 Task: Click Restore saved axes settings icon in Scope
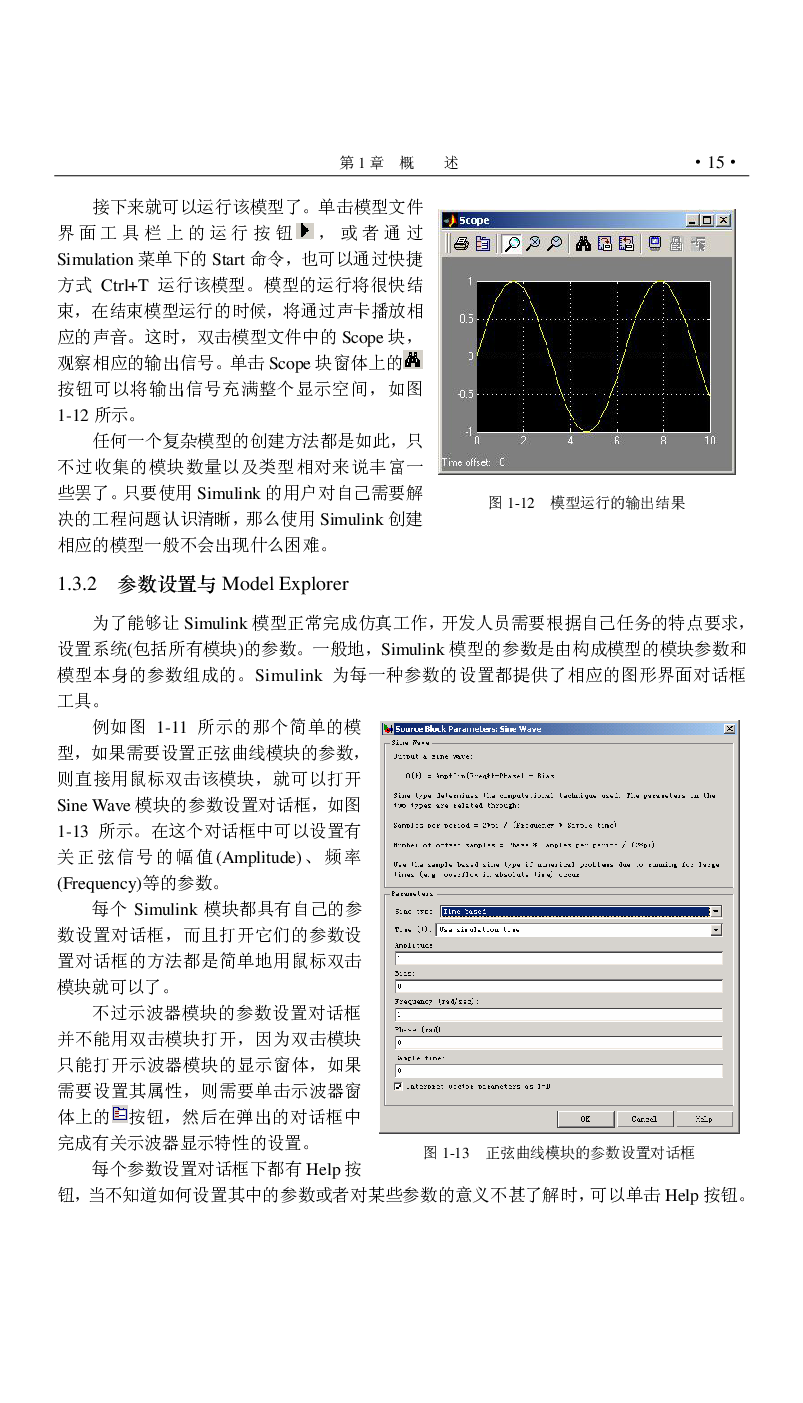click(x=626, y=243)
